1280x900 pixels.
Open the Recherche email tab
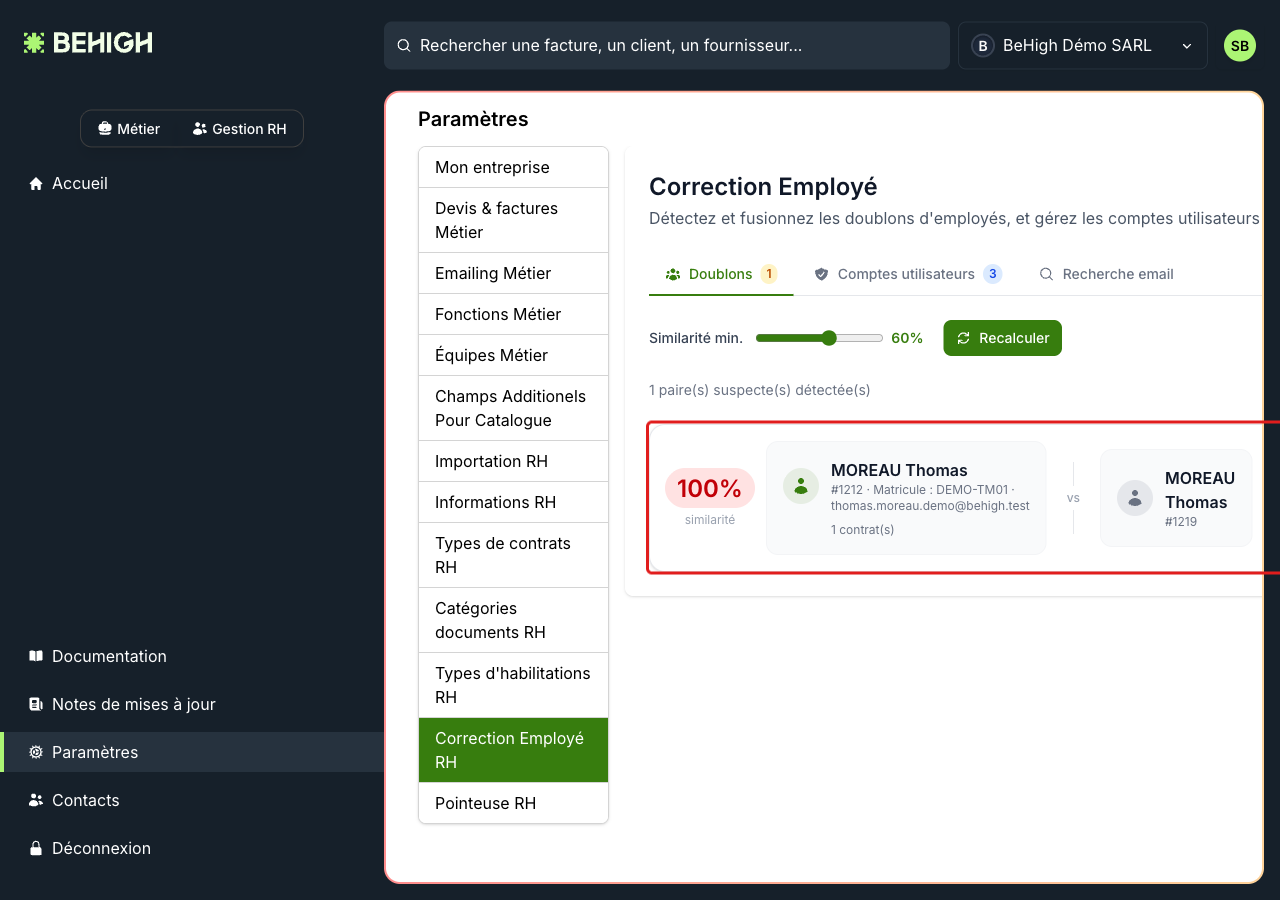(x=1107, y=274)
